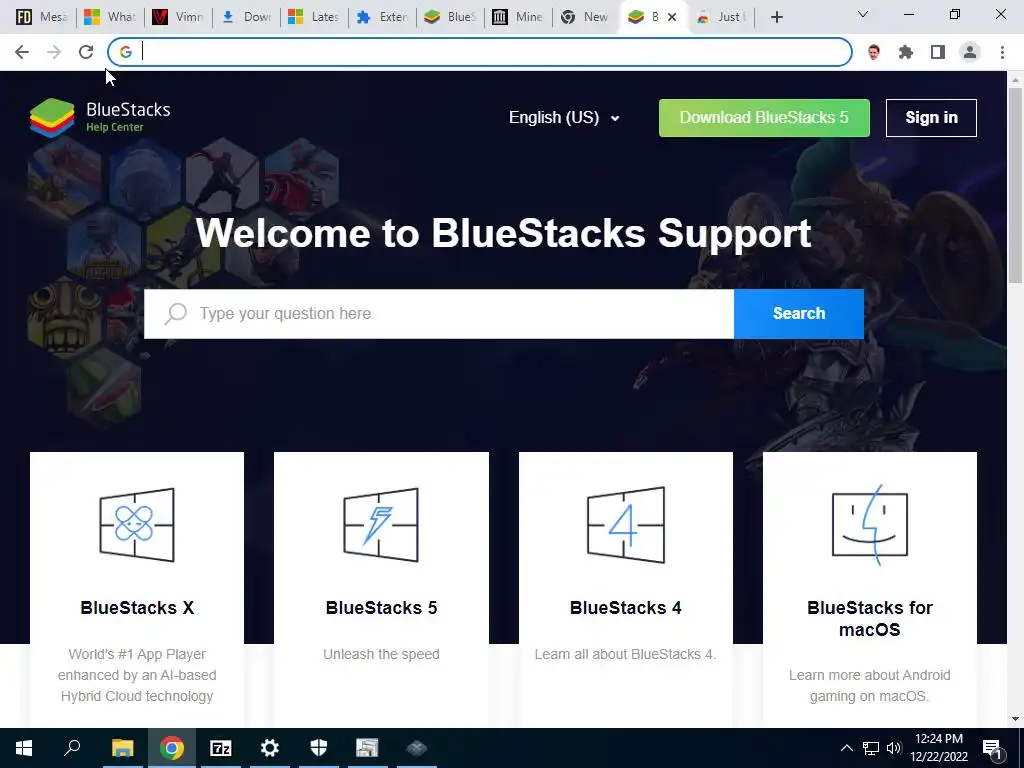Click the Welcome to BlueStacks Support heading
The width and height of the screenshot is (1024, 768).
pos(504,233)
